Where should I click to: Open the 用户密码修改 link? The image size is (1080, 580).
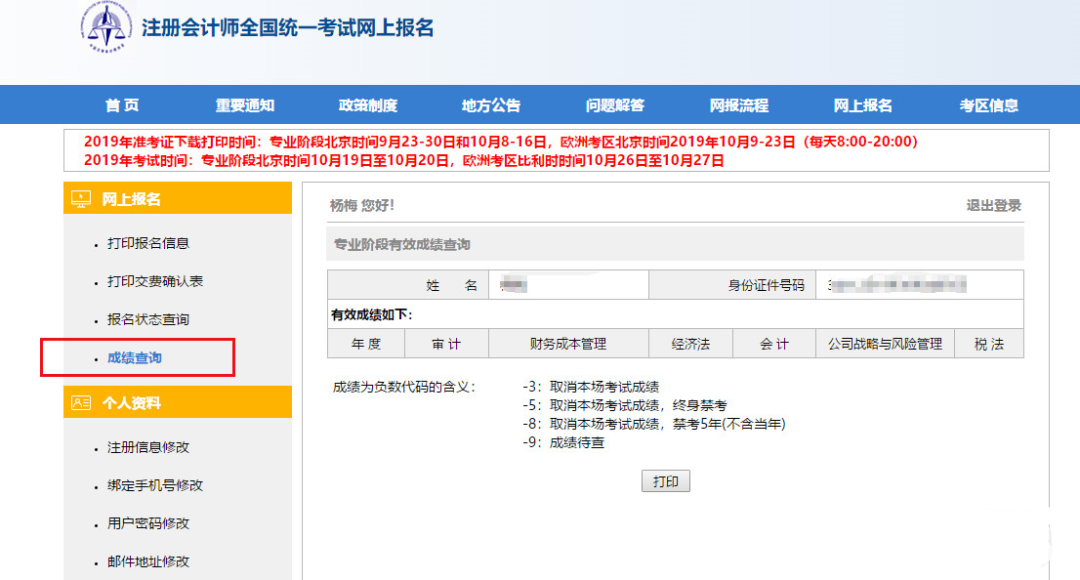tap(148, 523)
